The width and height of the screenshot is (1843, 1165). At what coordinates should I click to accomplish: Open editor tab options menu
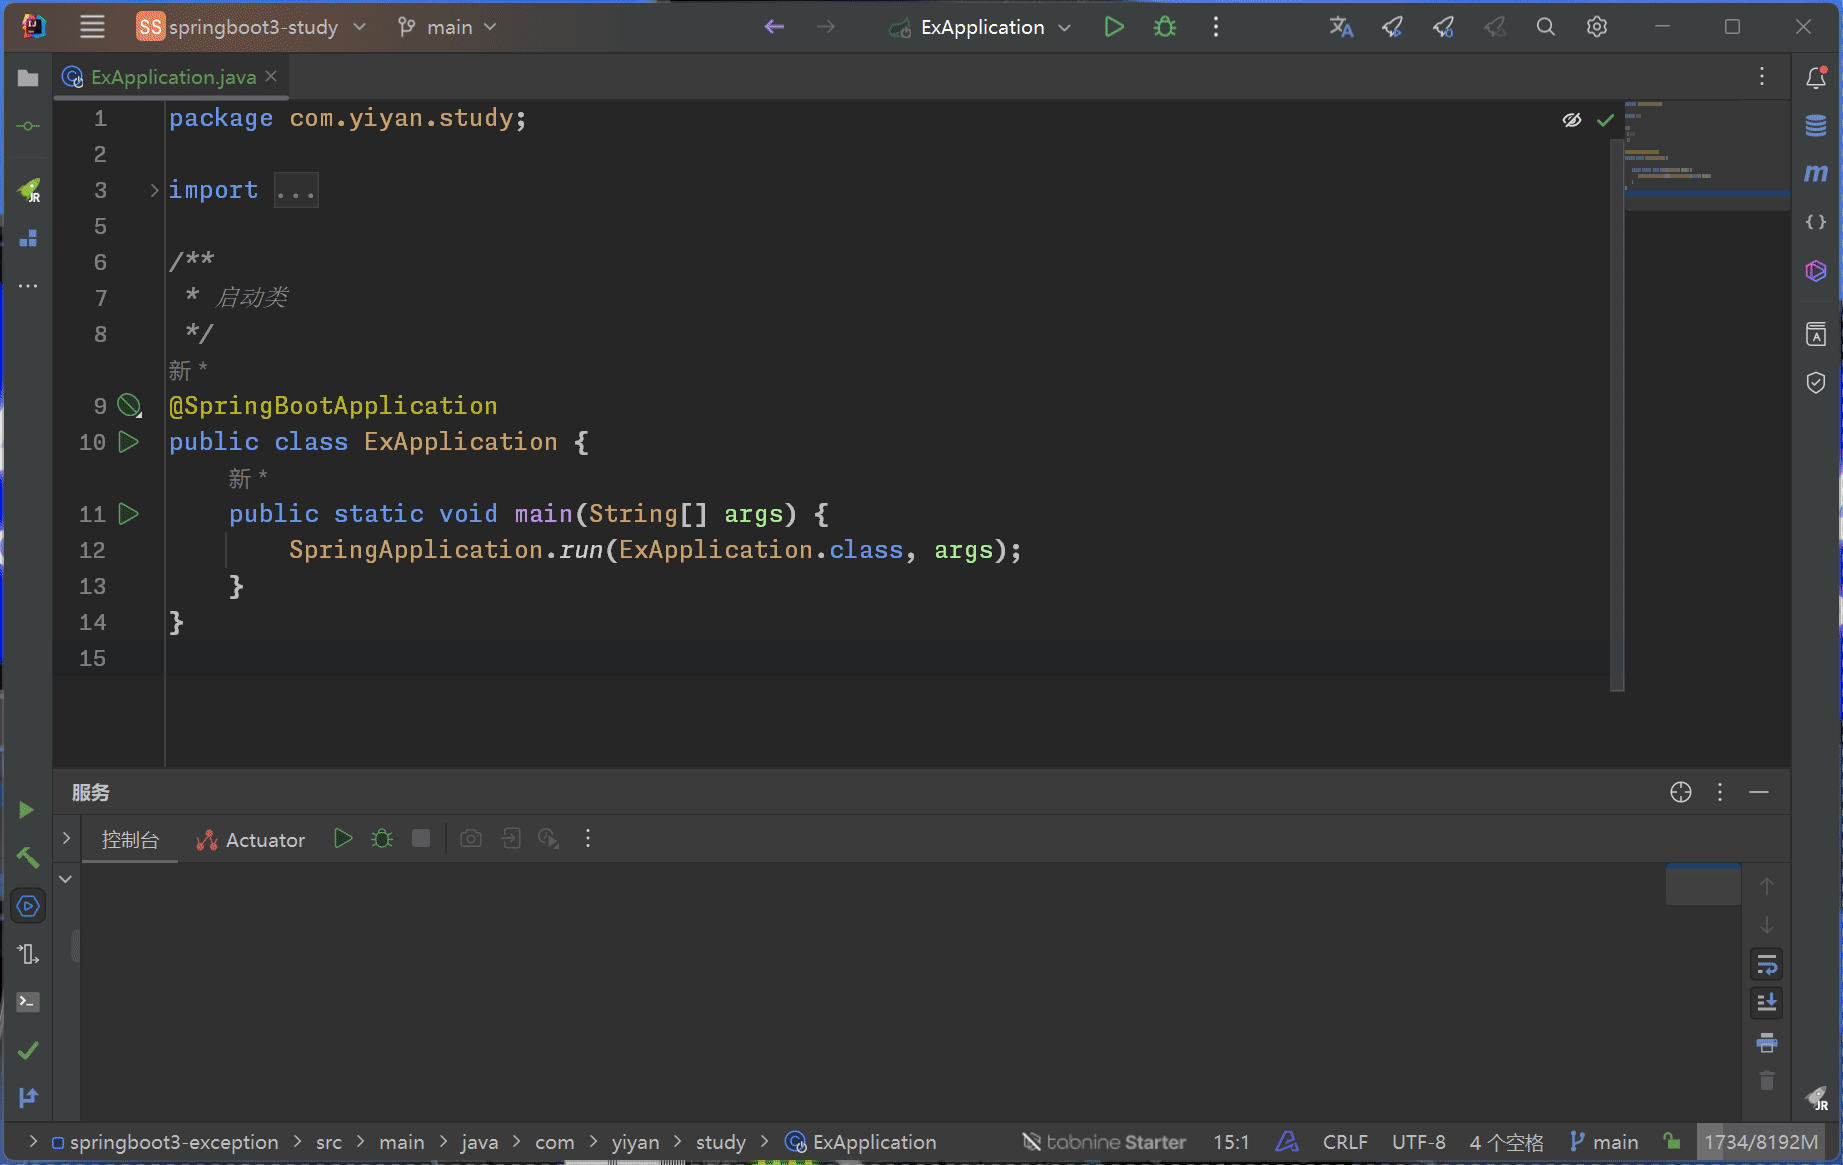(x=1762, y=77)
